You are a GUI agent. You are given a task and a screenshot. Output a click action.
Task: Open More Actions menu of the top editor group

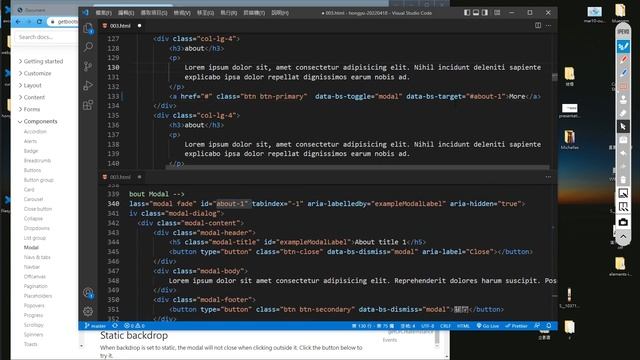click(549, 25)
